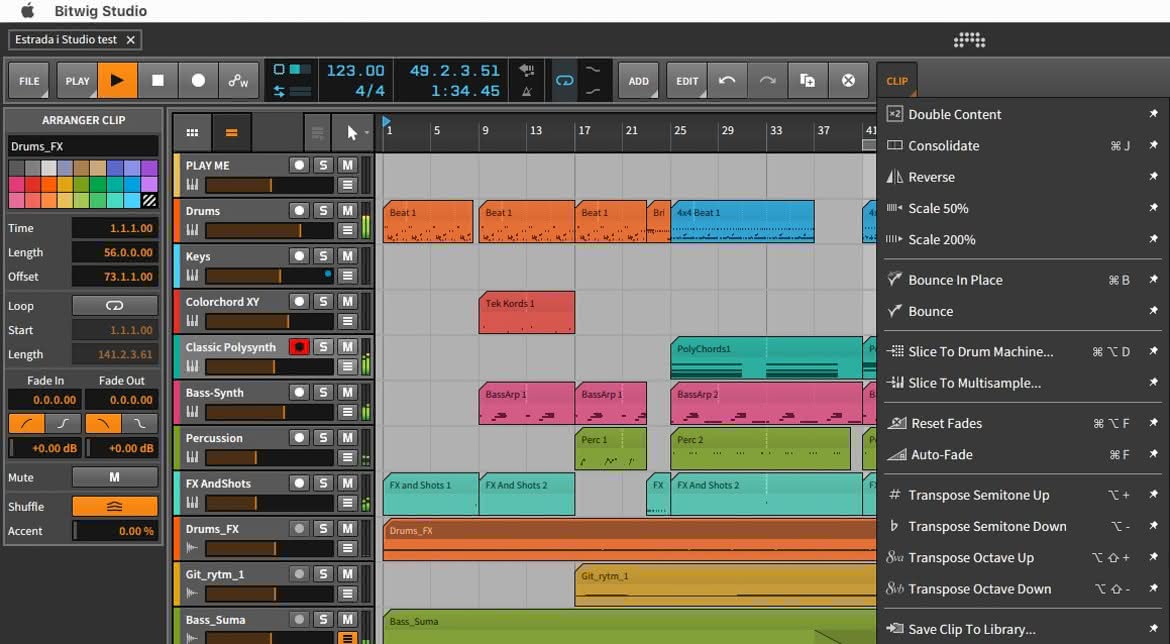Click the duplicate icon in toolbar
This screenshot has height=644, width=1170.
(x=807, y=81)
